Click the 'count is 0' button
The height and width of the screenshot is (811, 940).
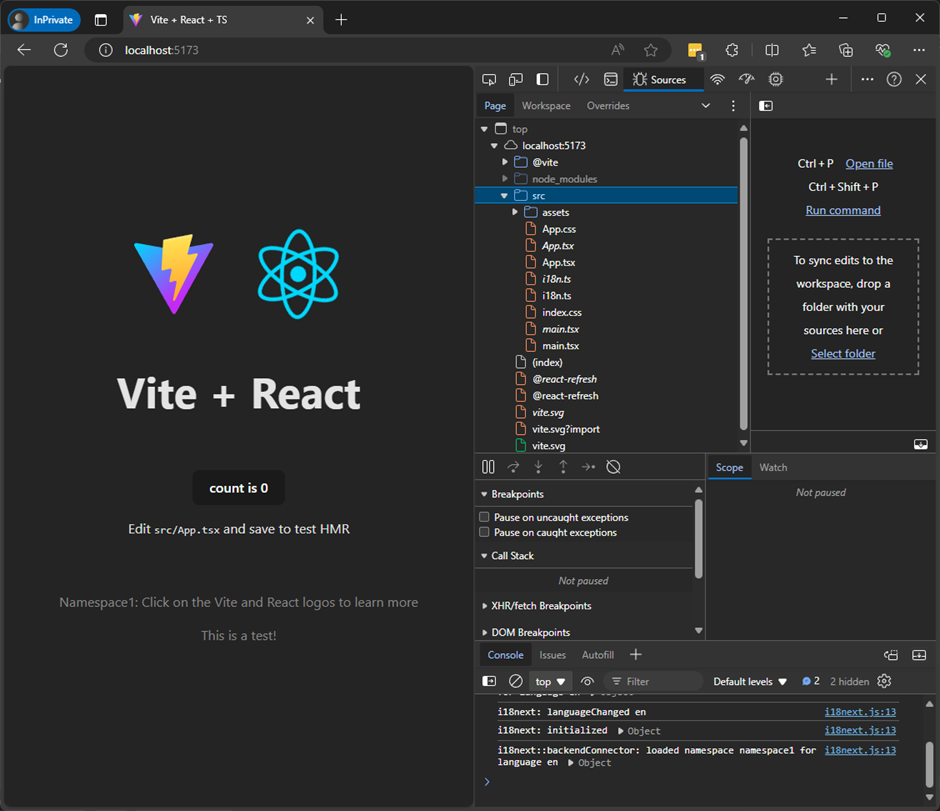(238, 488)
